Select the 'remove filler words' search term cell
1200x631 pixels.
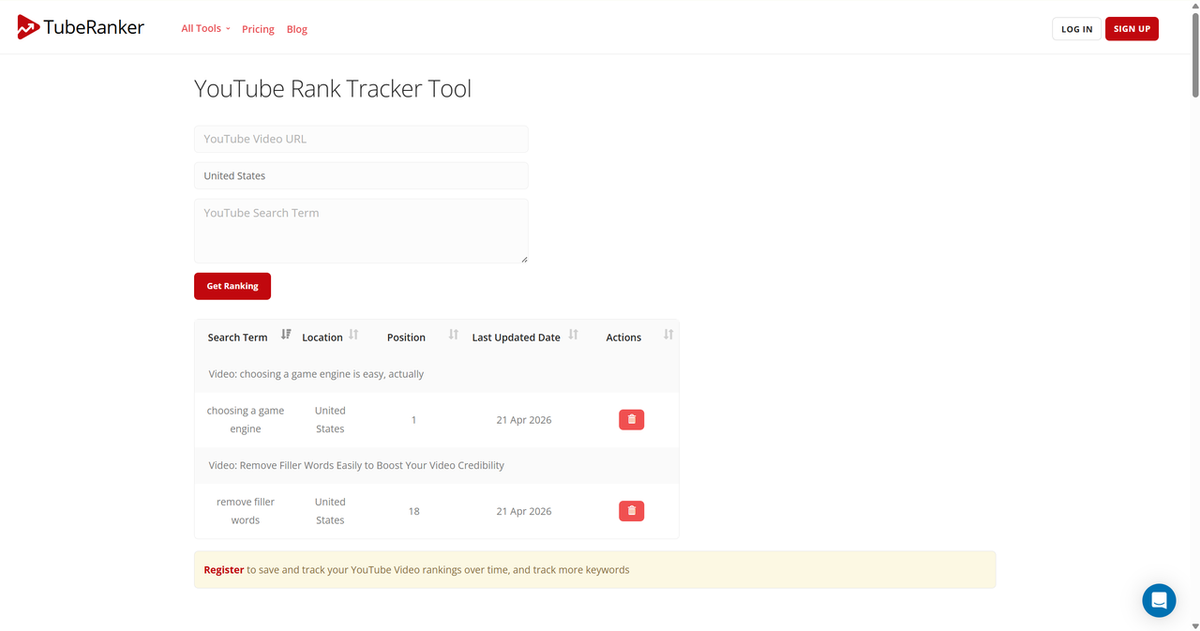245,511
